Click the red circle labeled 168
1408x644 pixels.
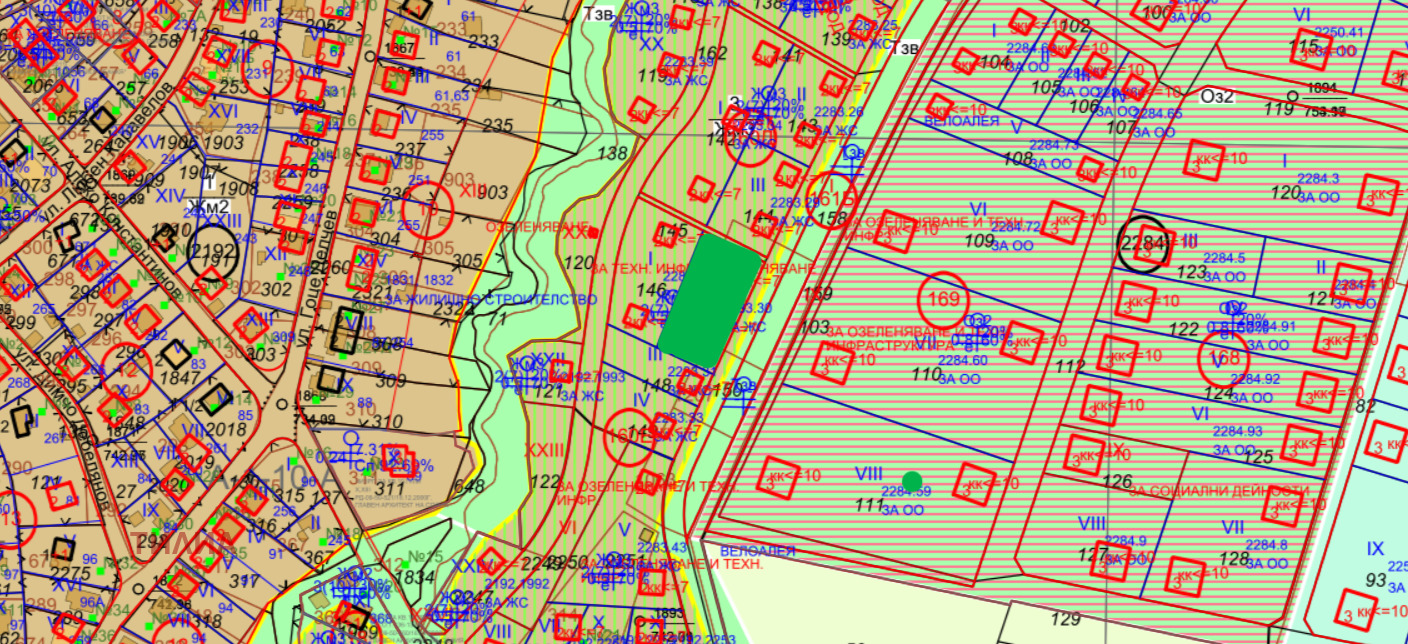[x=1224, y=358]
